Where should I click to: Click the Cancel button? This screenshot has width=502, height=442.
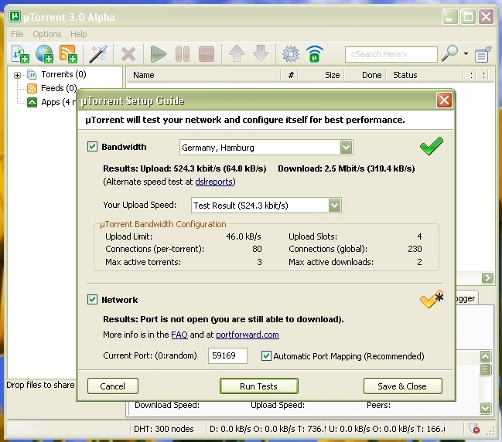(113, 386)
